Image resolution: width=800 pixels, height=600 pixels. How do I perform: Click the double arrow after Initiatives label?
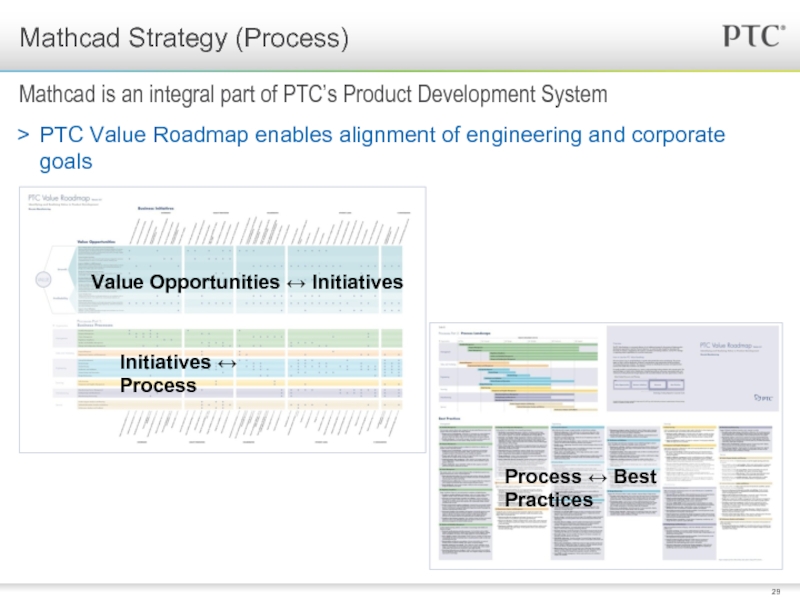[227, 364]
